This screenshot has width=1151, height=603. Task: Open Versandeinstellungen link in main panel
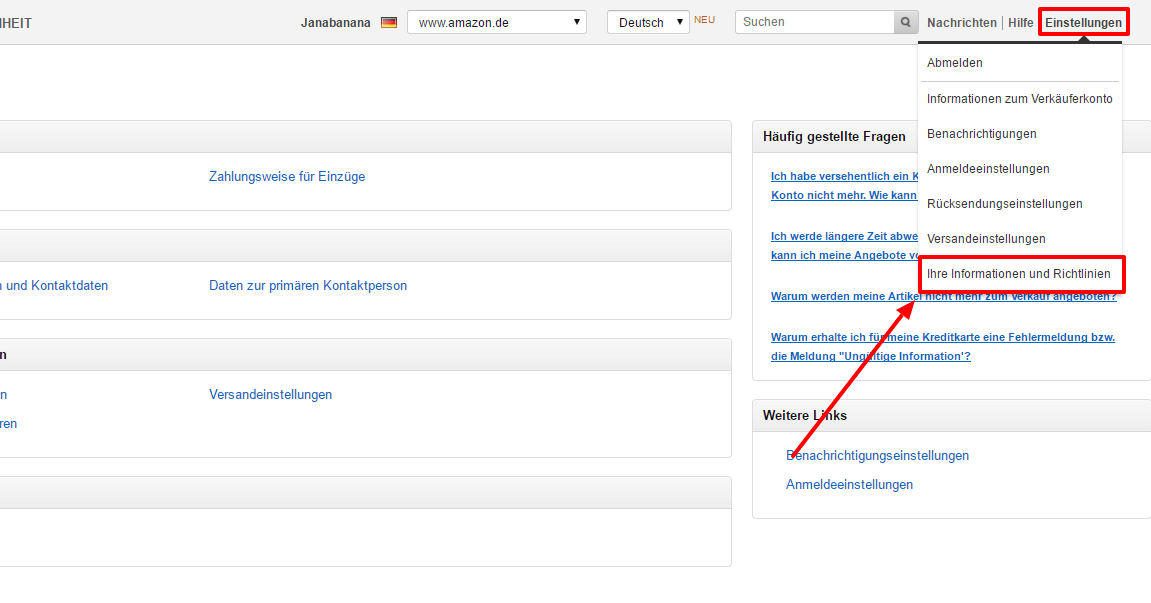point(270,394)
